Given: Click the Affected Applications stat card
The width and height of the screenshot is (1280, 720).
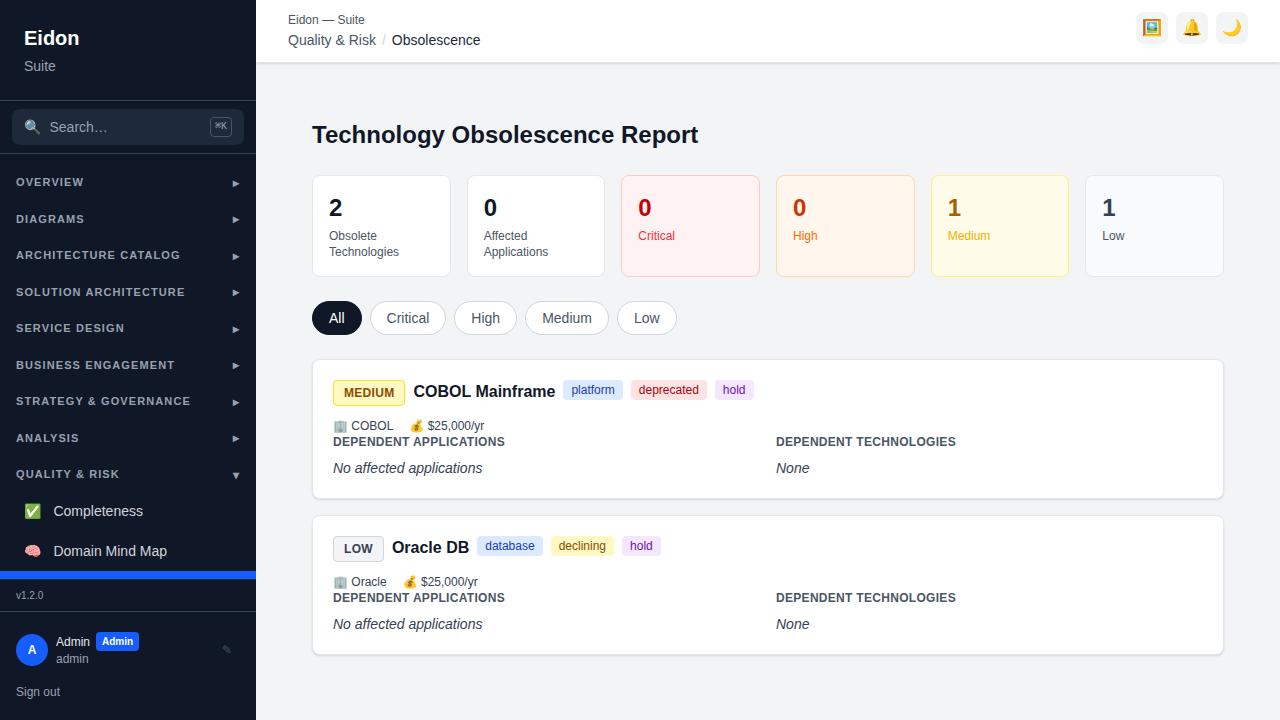Looking at the screenshot, I should [536, 226].
